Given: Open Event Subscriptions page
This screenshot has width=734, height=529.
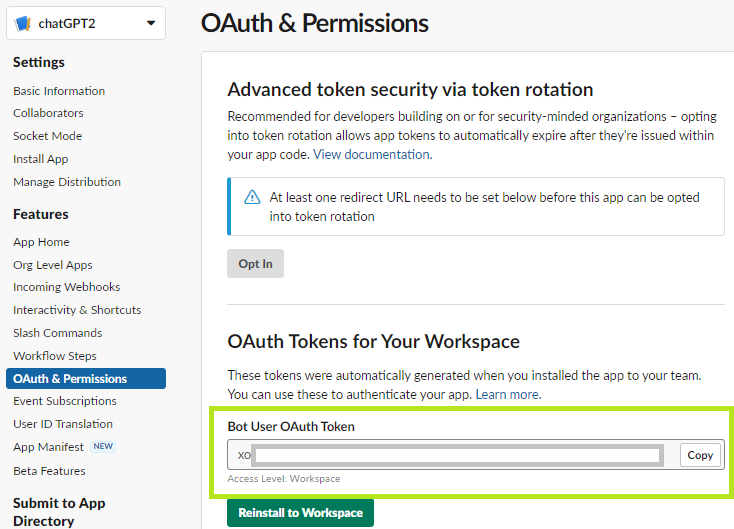Looking at the screenshot, I should tap(65, 401).
